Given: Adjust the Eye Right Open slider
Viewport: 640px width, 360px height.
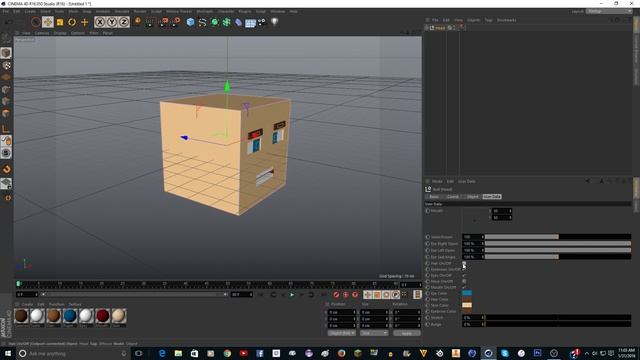Looking at the screenshot, I should 558,244.
